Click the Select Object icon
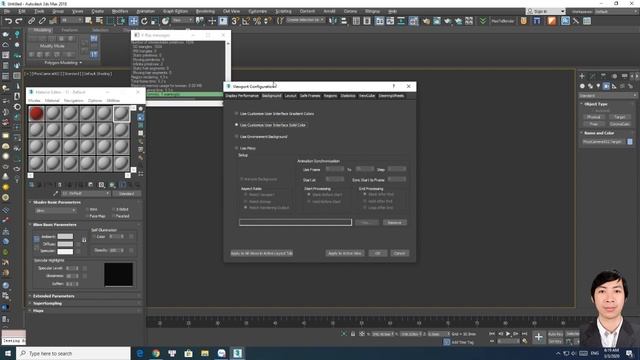This screenshot has height=360, width=640. (89, 21)
